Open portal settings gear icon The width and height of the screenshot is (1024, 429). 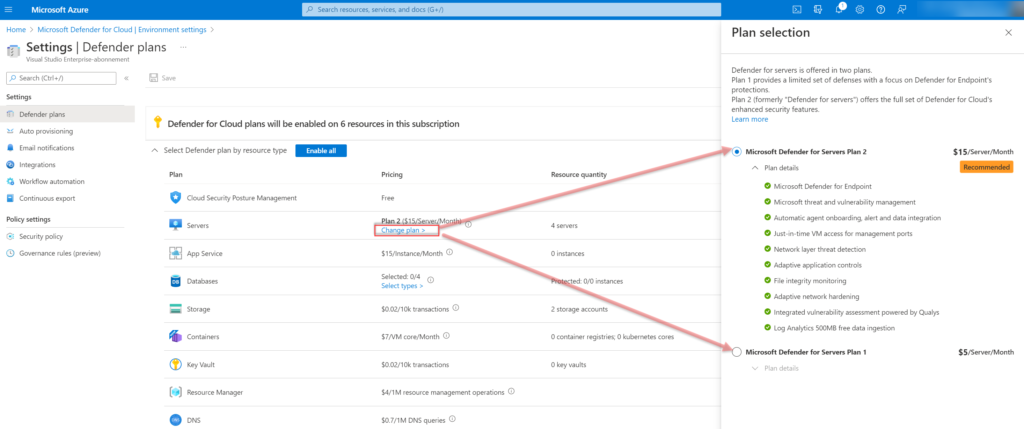click(860, 9)
